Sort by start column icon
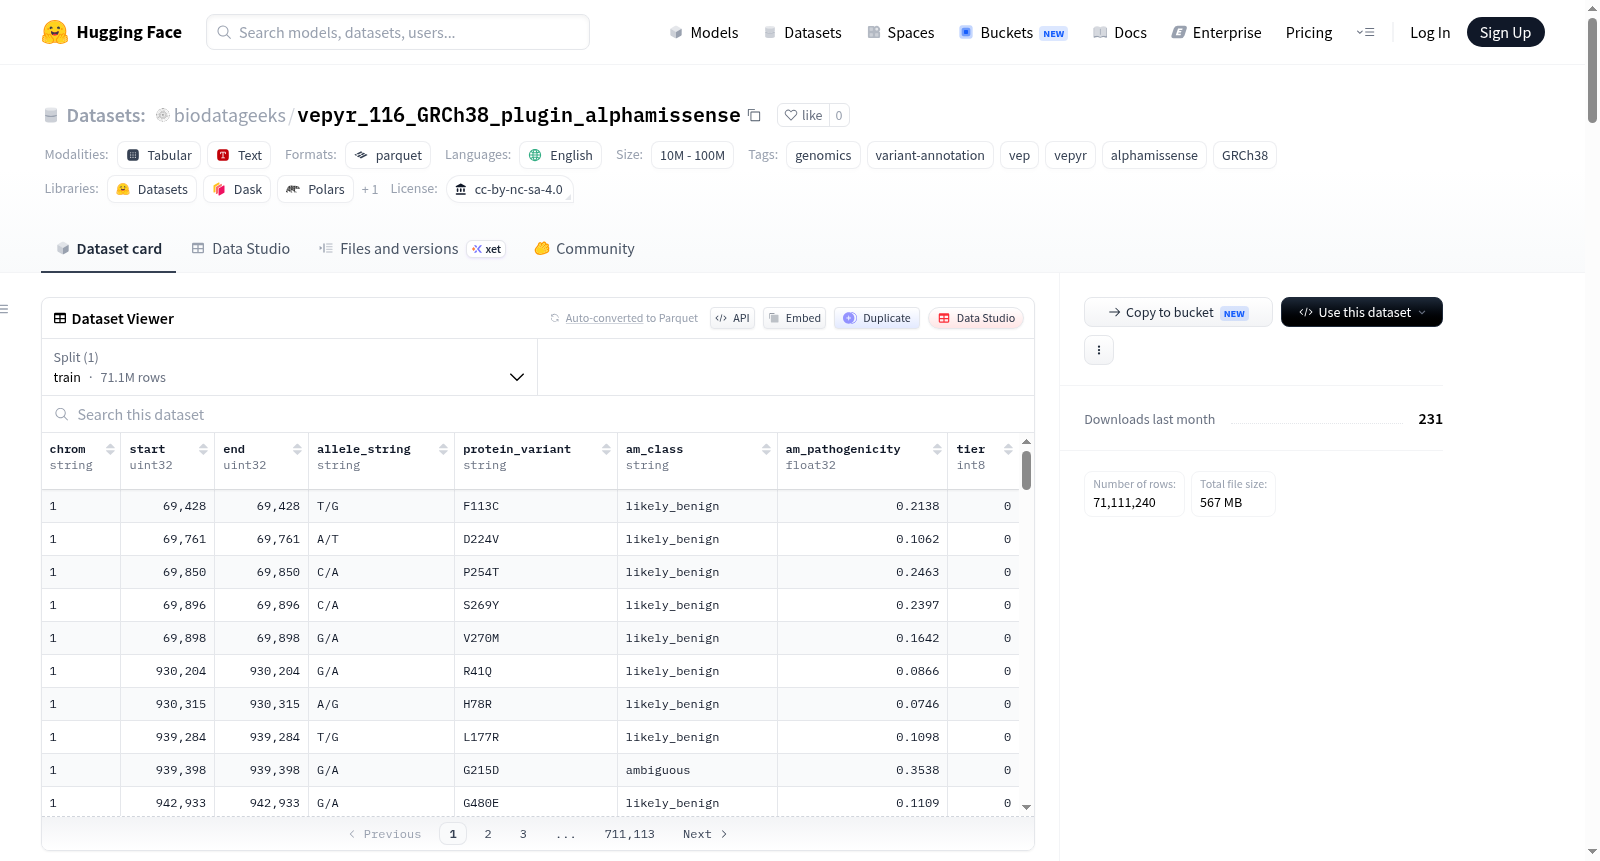Viewport: 1600px width, 861px height. point(203,450)
